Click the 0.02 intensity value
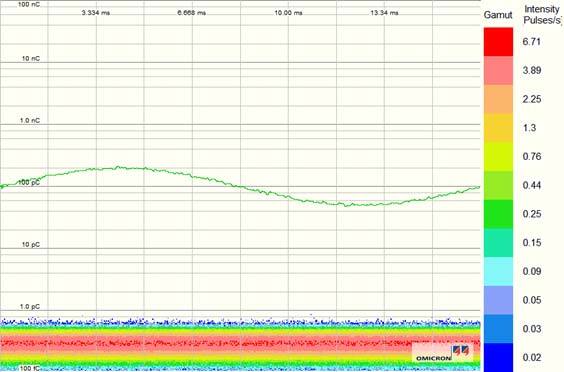The height and width of the screenshot is (372, 564). pos(532,358)
